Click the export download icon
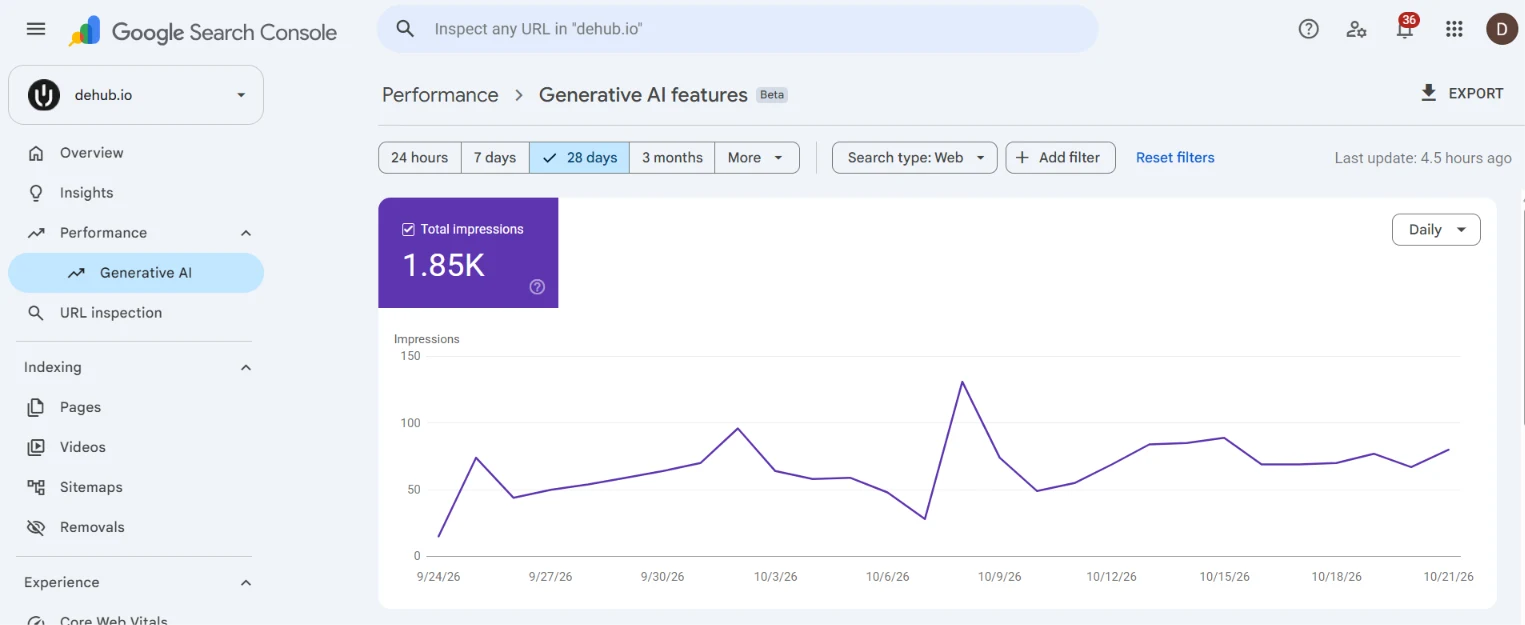 (1428, 93)
